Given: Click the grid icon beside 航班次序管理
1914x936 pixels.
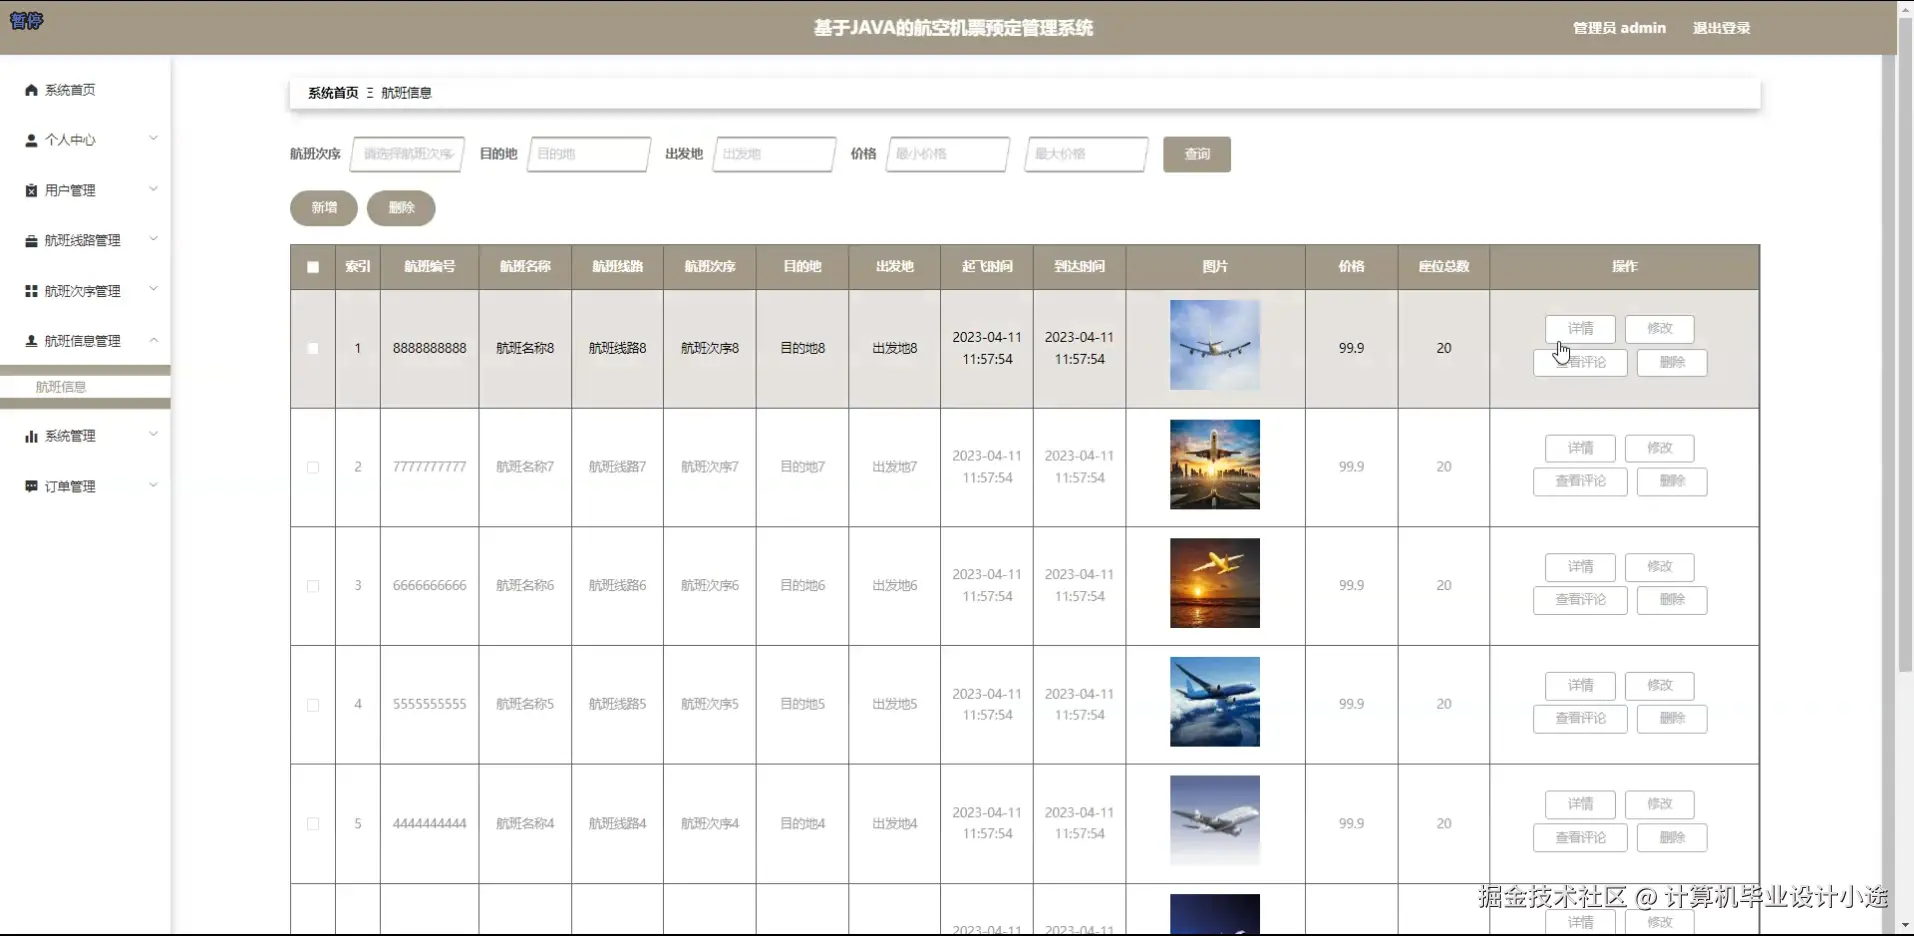Looking at the screenshot, I should (x=31, y=291).
